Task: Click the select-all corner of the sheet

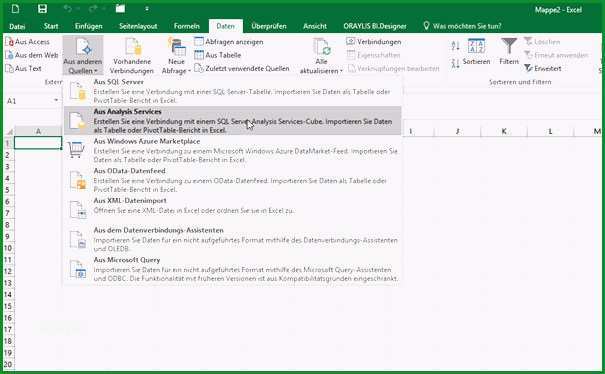Action: [9, 132]
